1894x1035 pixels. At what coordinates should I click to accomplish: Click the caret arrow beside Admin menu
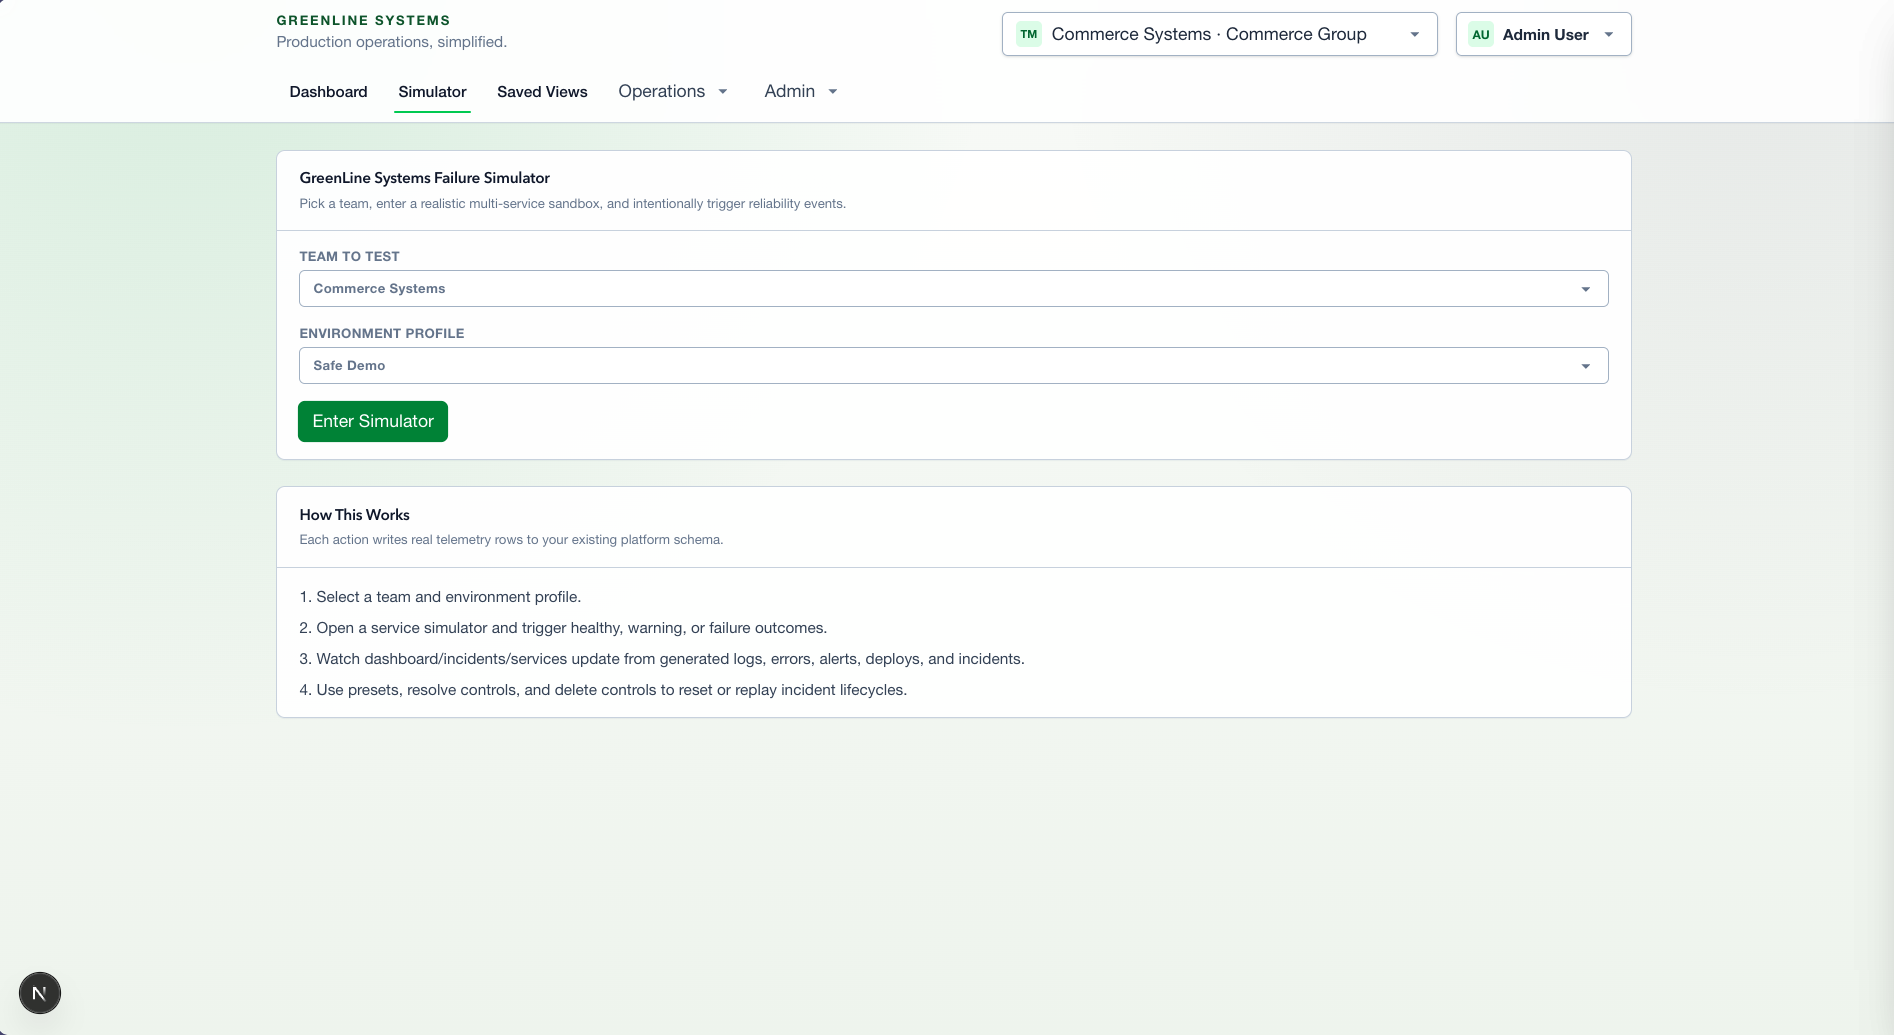(832, 92)
